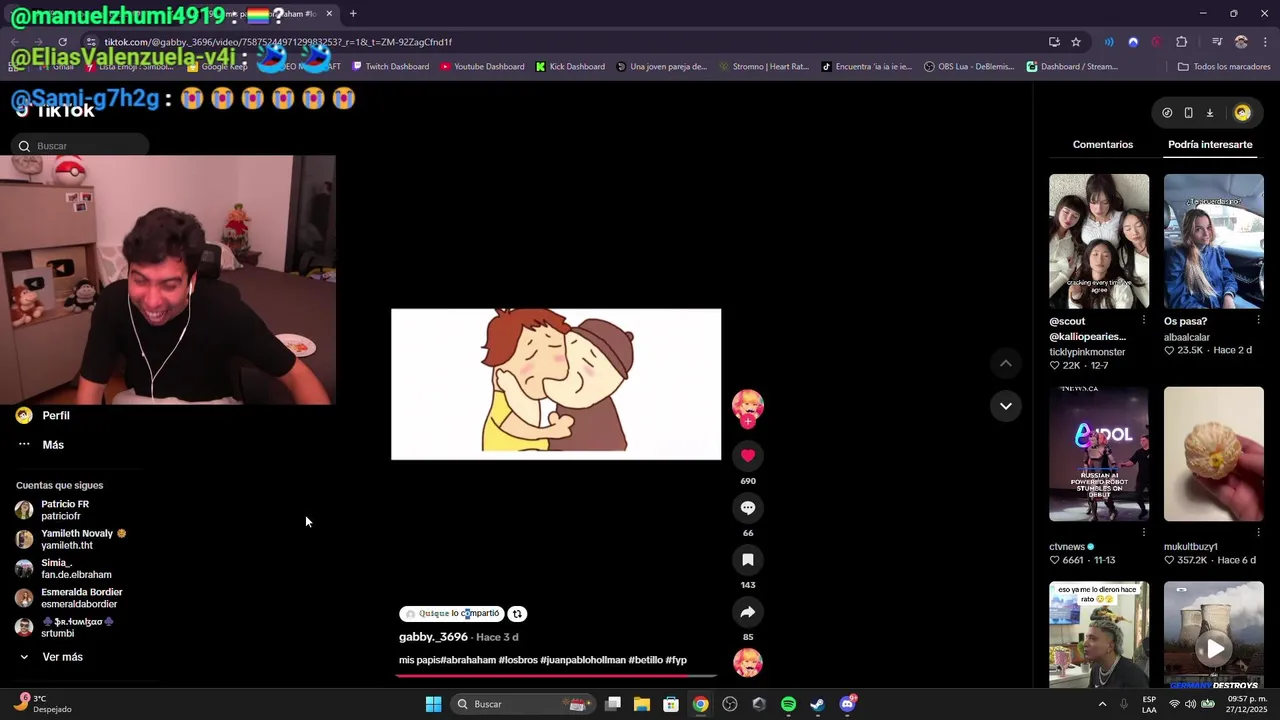The width and height of the screenshot is (1280, 720).
Task: Open three-dot menu on 'Os pasa?' card
Action: click(1258, 320)
